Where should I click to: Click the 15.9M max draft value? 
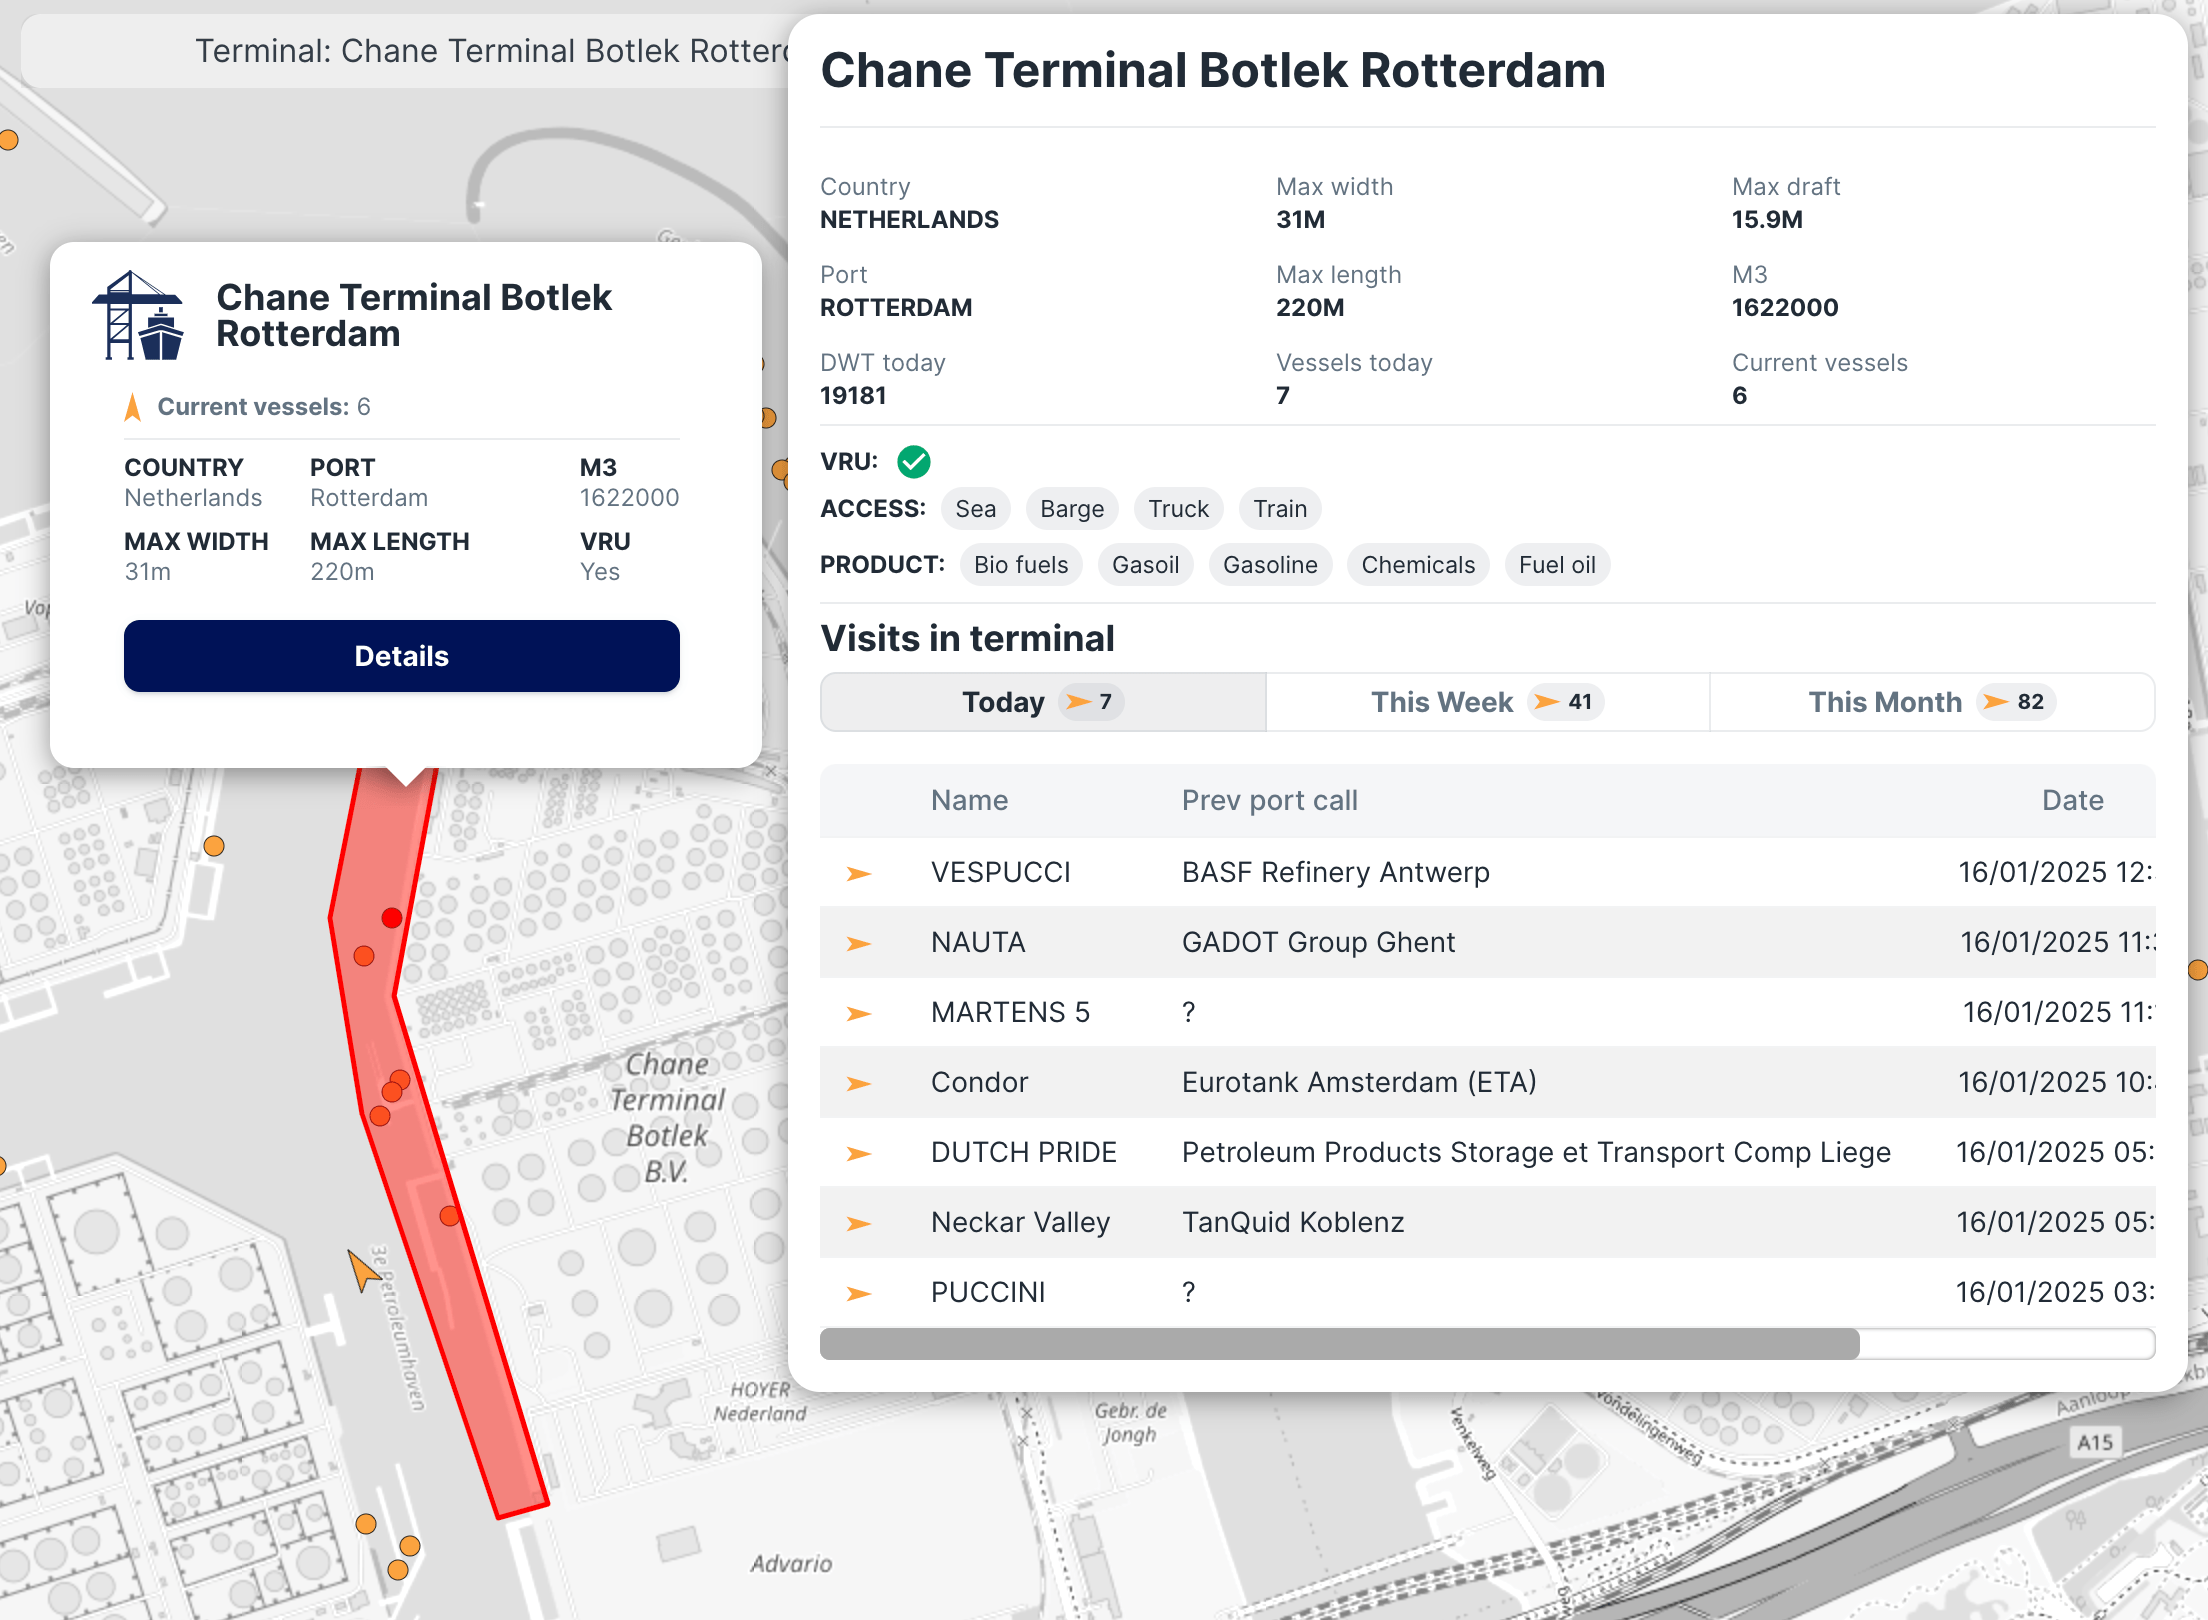tap(1767, 219)
